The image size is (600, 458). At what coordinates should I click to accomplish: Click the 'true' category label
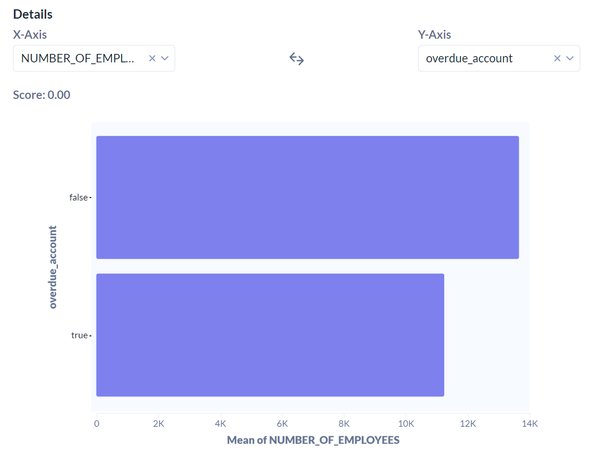click(x=80, y=335)
